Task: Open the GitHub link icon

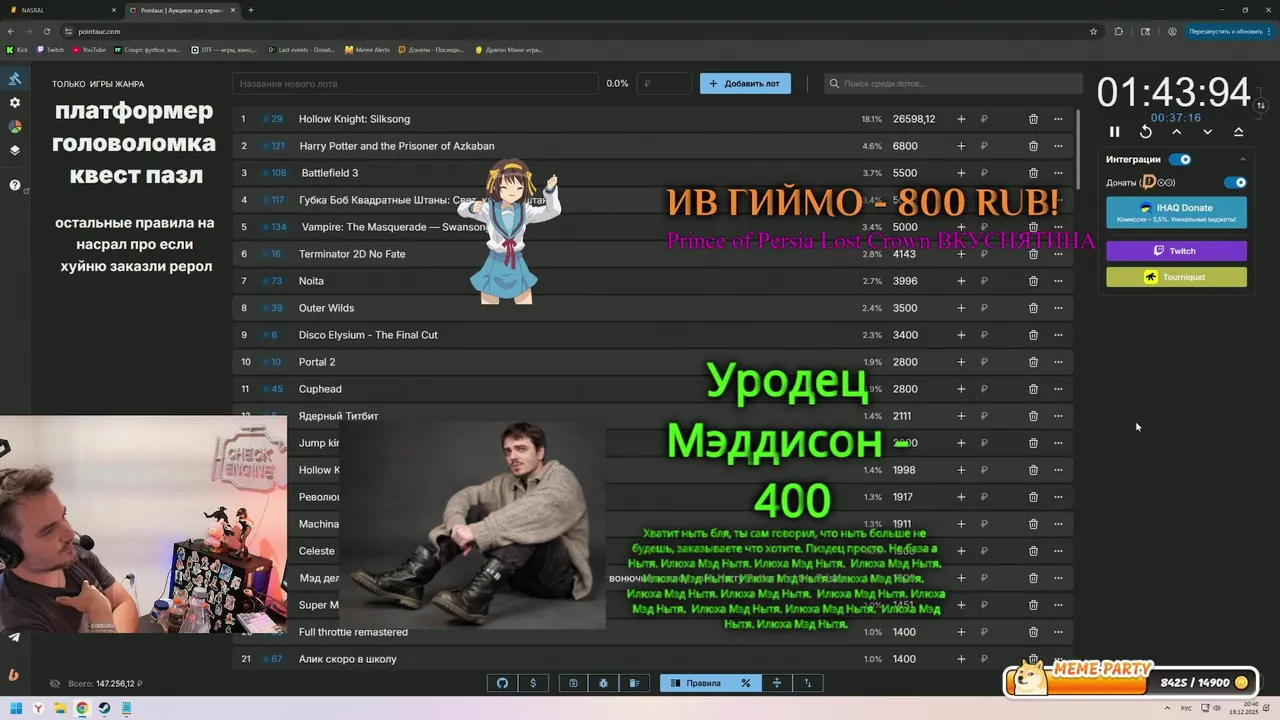Action: [x=503, y=683]
